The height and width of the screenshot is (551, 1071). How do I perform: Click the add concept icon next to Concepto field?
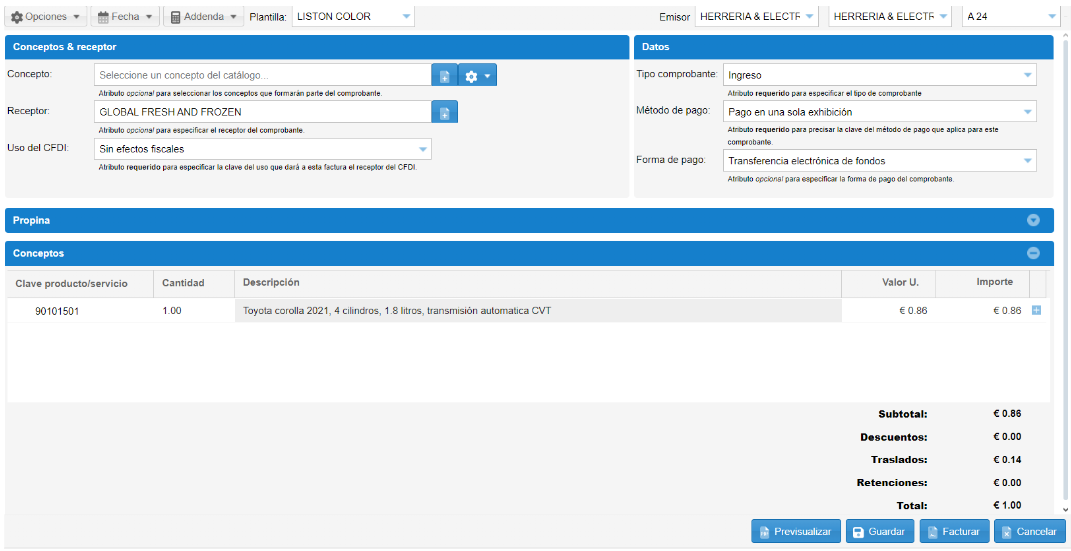[x=445, y=76]
